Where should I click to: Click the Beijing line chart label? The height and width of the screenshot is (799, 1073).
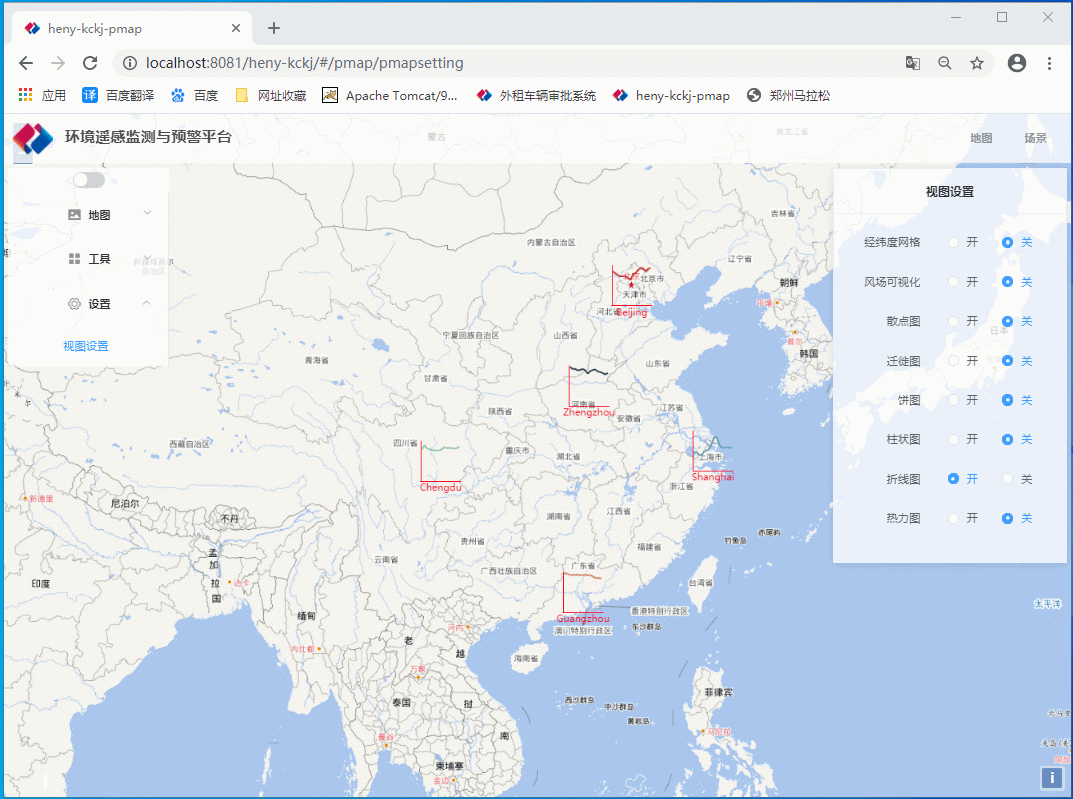click(x=632, y=312)
